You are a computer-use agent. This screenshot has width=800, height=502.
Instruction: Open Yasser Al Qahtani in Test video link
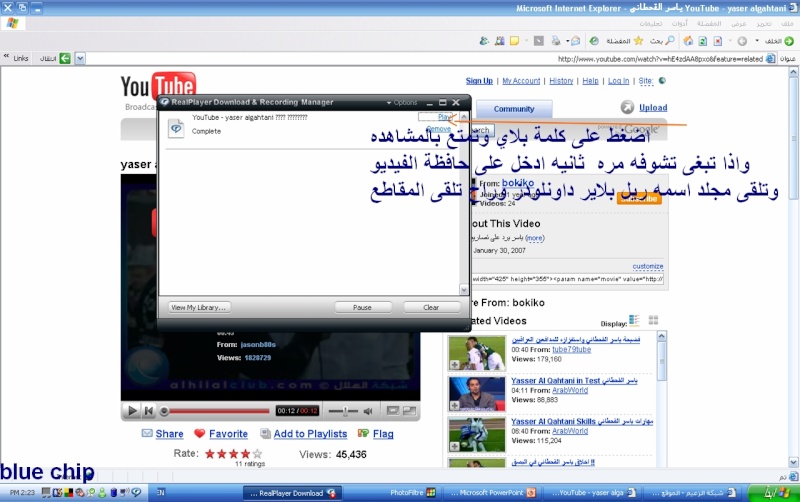point(574,381)
